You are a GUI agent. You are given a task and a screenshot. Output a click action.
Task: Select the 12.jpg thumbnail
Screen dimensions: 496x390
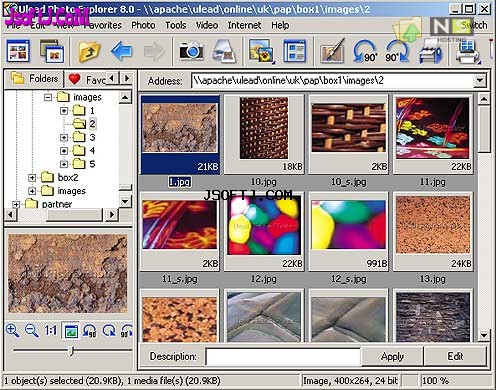pos(264,231)
